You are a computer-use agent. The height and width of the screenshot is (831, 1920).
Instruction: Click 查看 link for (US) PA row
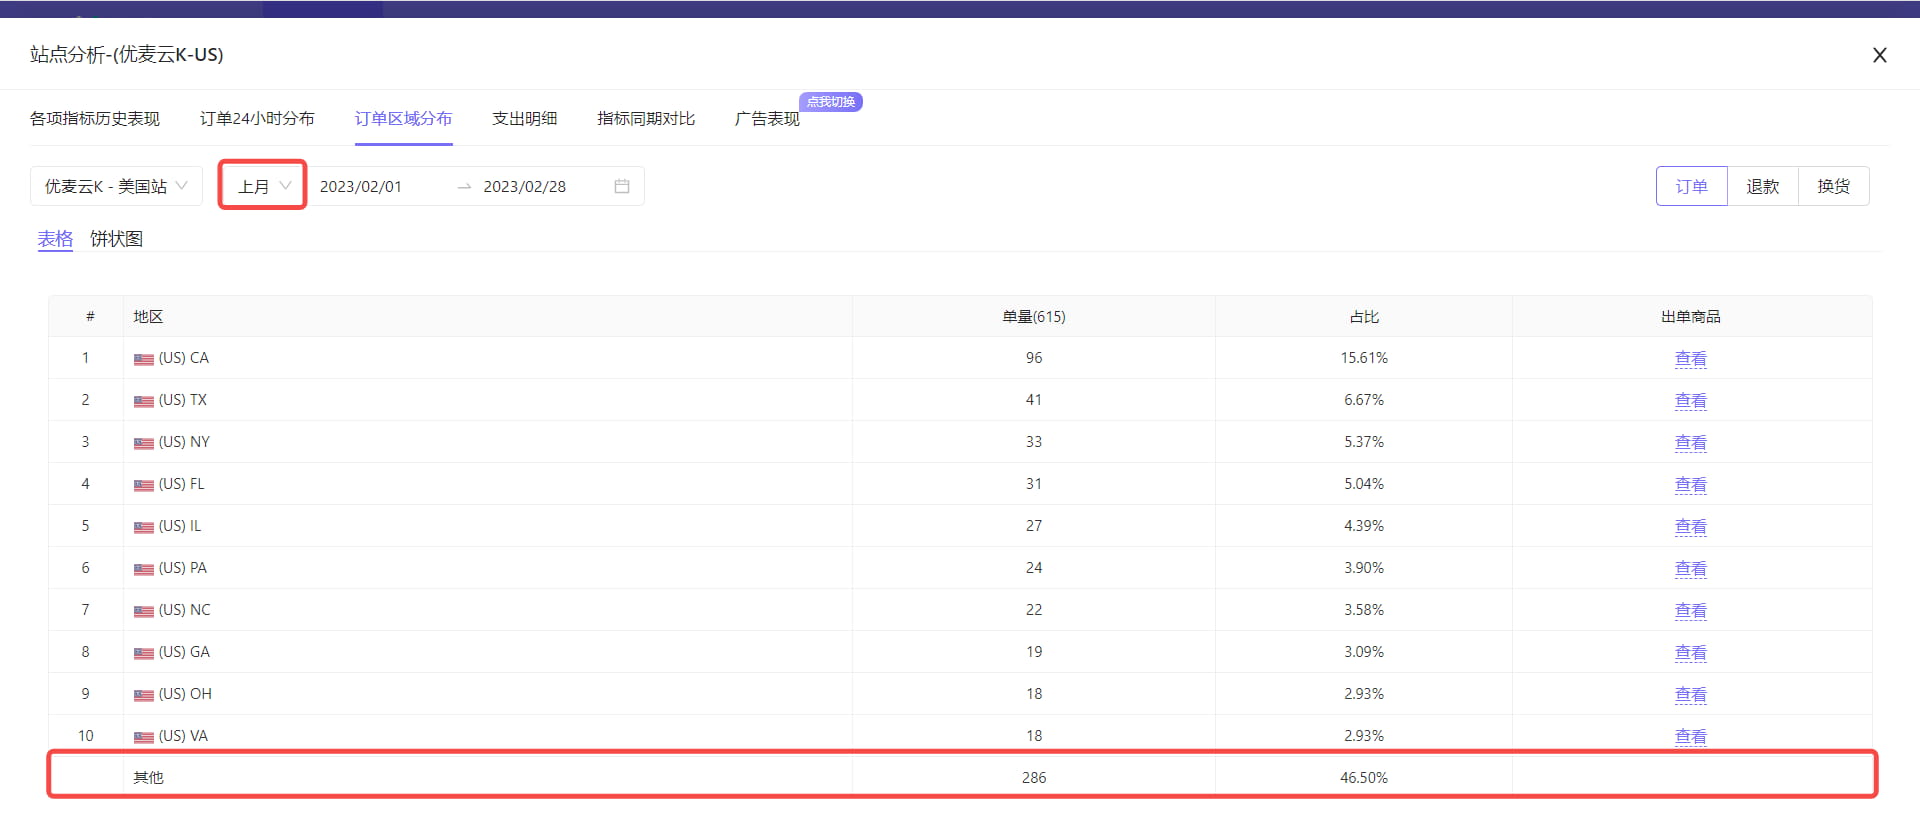(x=1691, y=568)
